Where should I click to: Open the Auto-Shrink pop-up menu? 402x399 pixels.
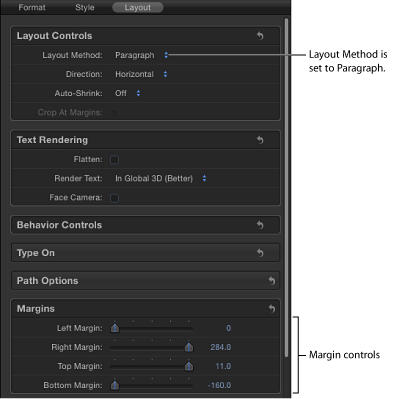(x=128, y=93)
